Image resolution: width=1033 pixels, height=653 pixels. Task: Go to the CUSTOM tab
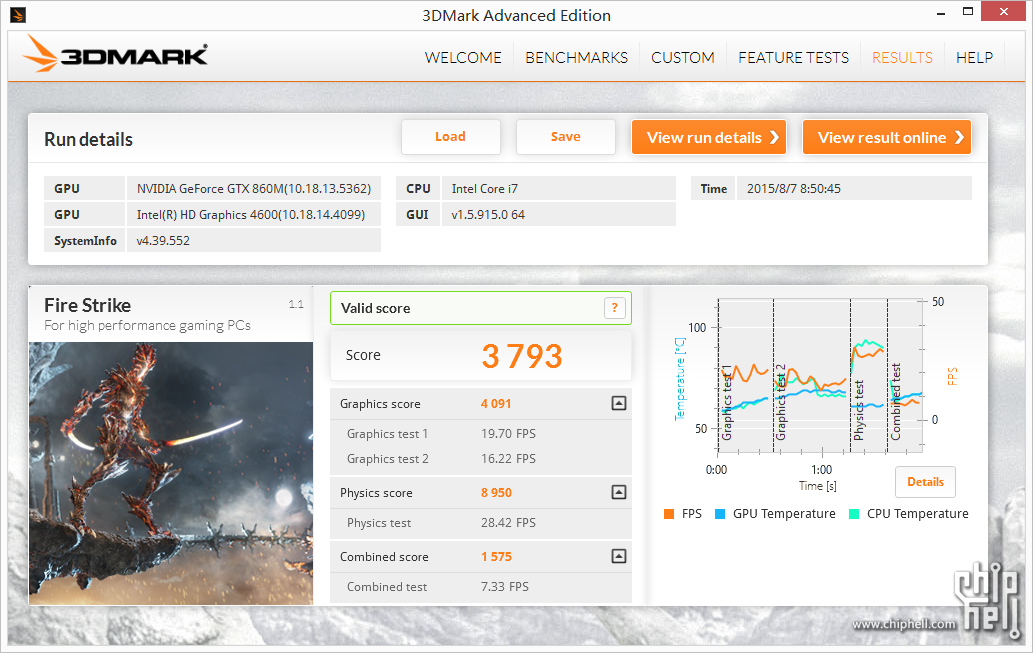tap(683, 57)
